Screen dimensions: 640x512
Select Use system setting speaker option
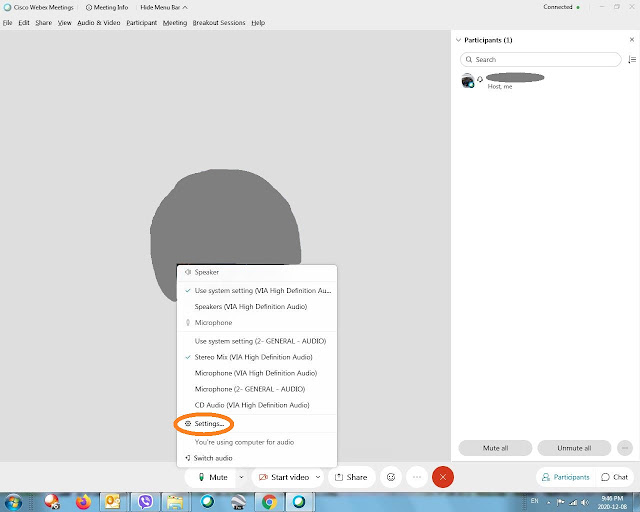click(257, 291)
